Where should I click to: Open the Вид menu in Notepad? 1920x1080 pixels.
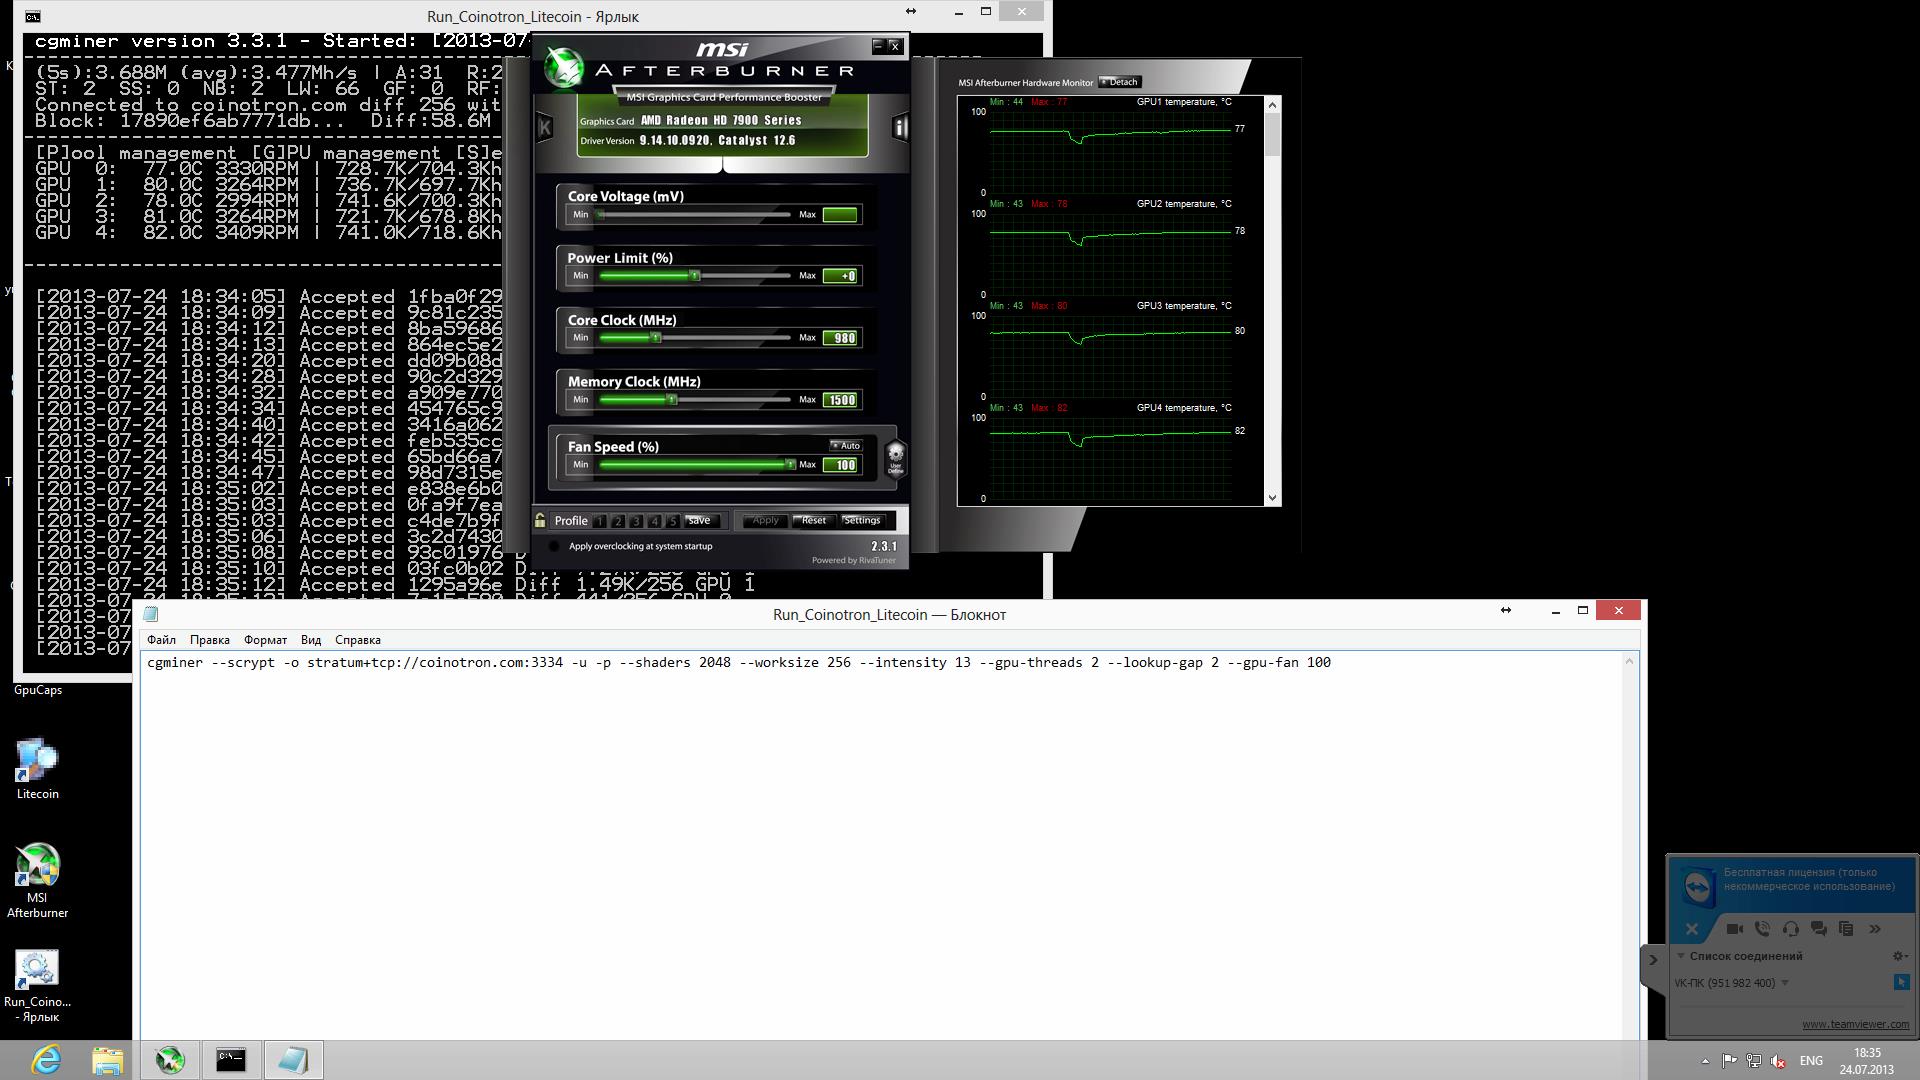point(311,640)
